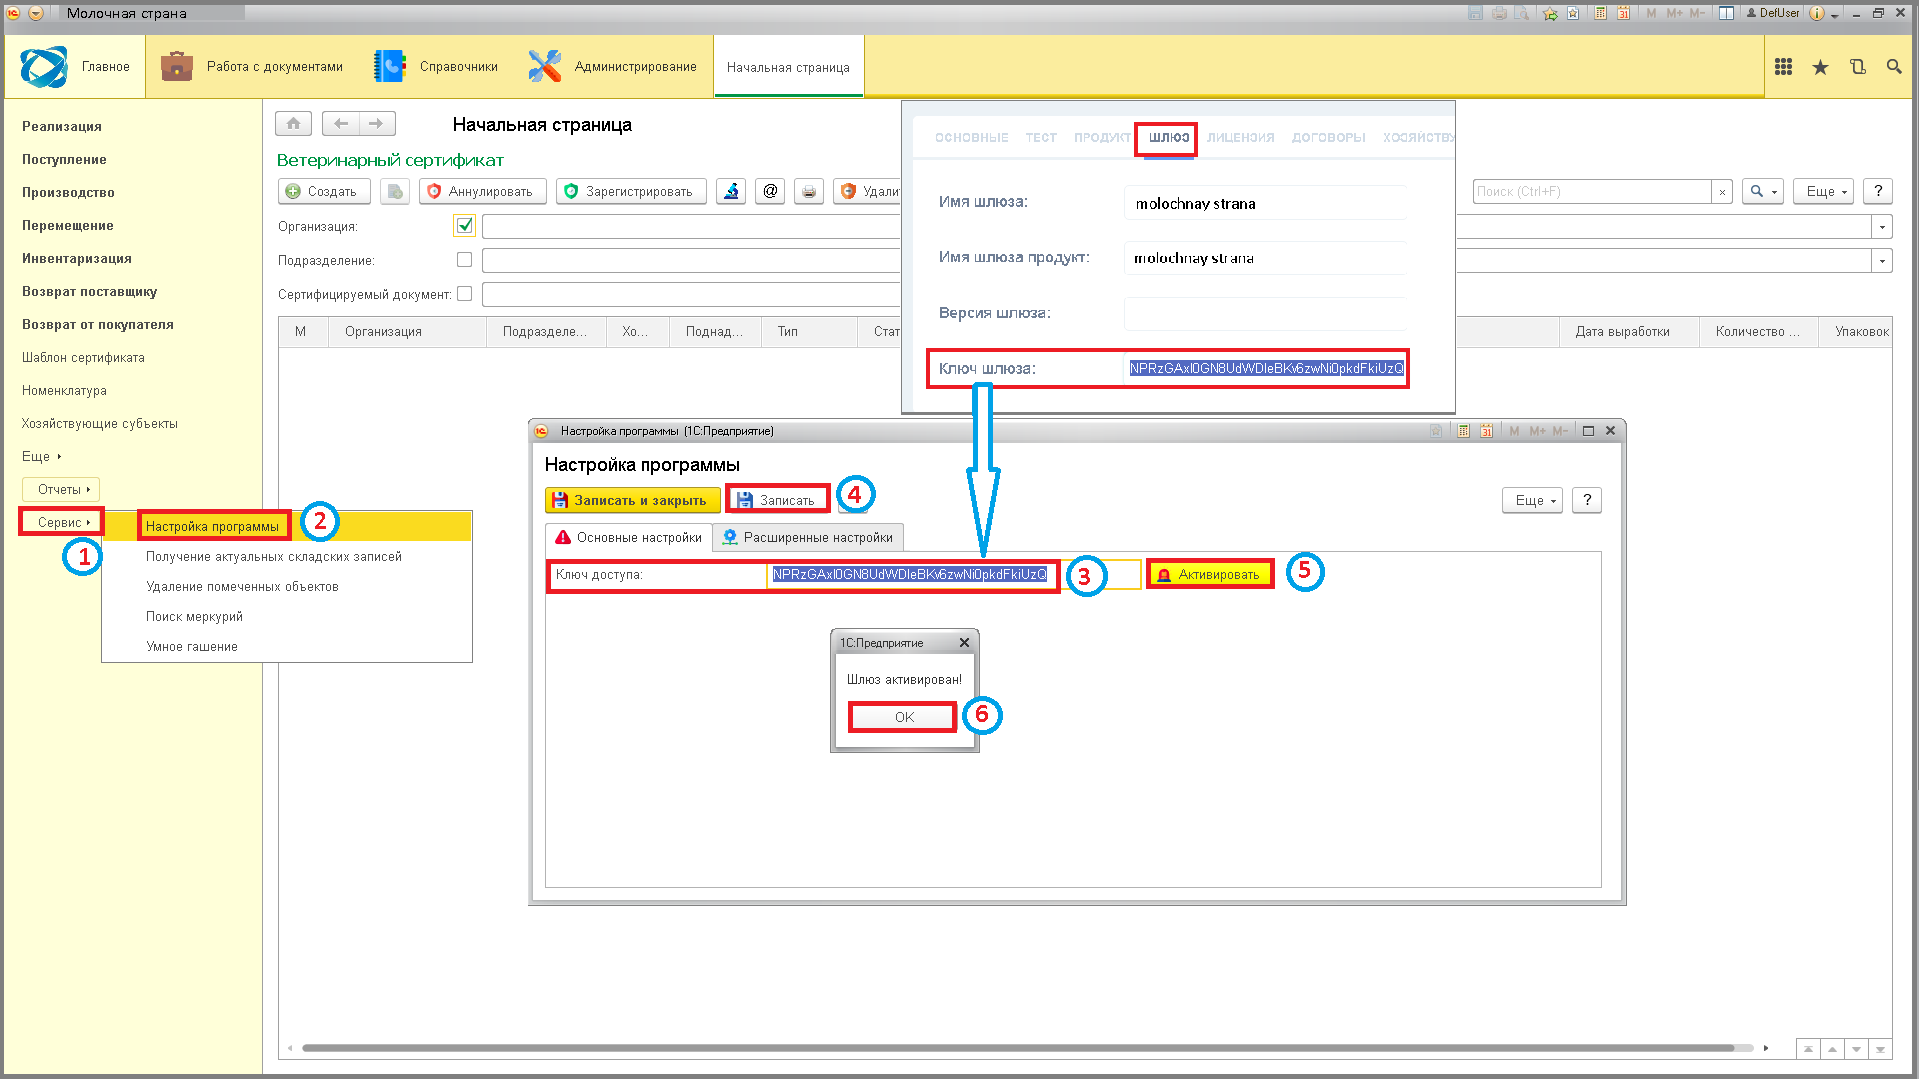1919x1079 pixels.
Task: Click the Аннулировать button
Action: click(482, 191)
